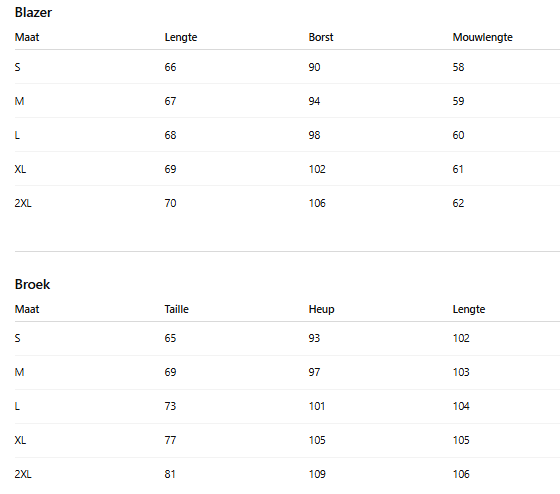Screen dimensions: 560x494
Task: Click chest value 94 for size M
Action: point(314,101)
